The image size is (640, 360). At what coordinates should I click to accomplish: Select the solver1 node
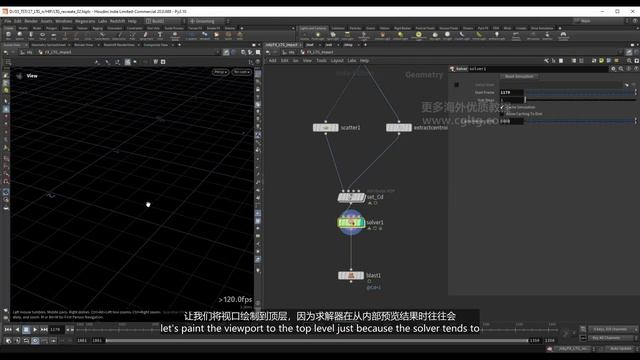coord(351,222)
